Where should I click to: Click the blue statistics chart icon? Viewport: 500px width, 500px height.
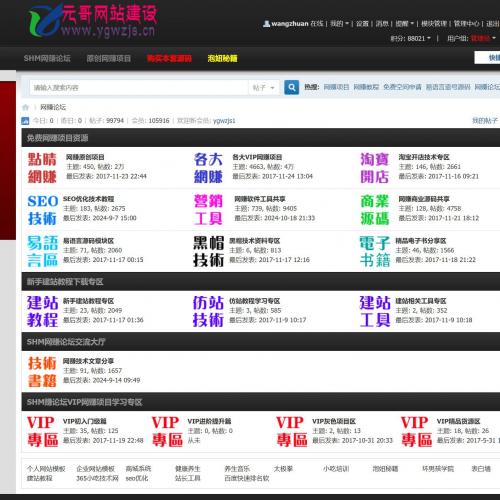pos(25,121)
